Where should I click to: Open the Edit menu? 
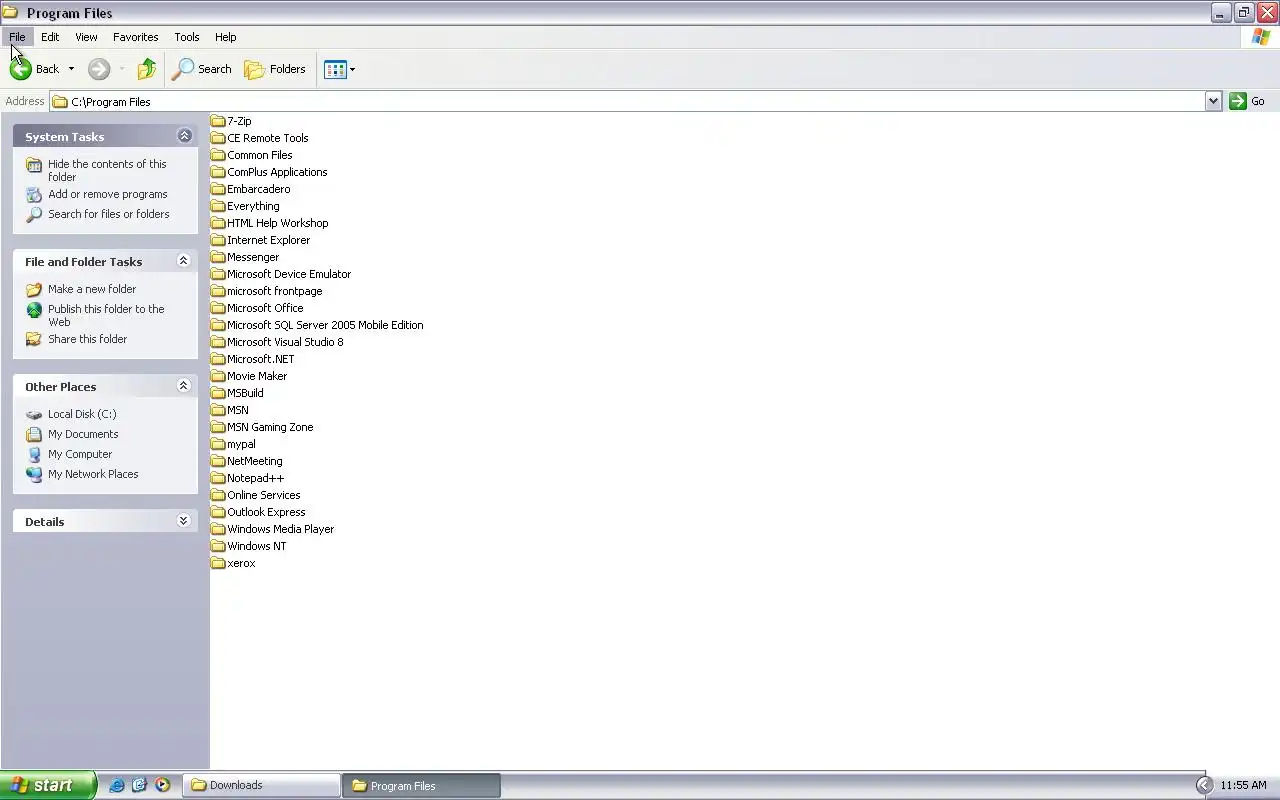pyautogui.click(x=50, y=37)
